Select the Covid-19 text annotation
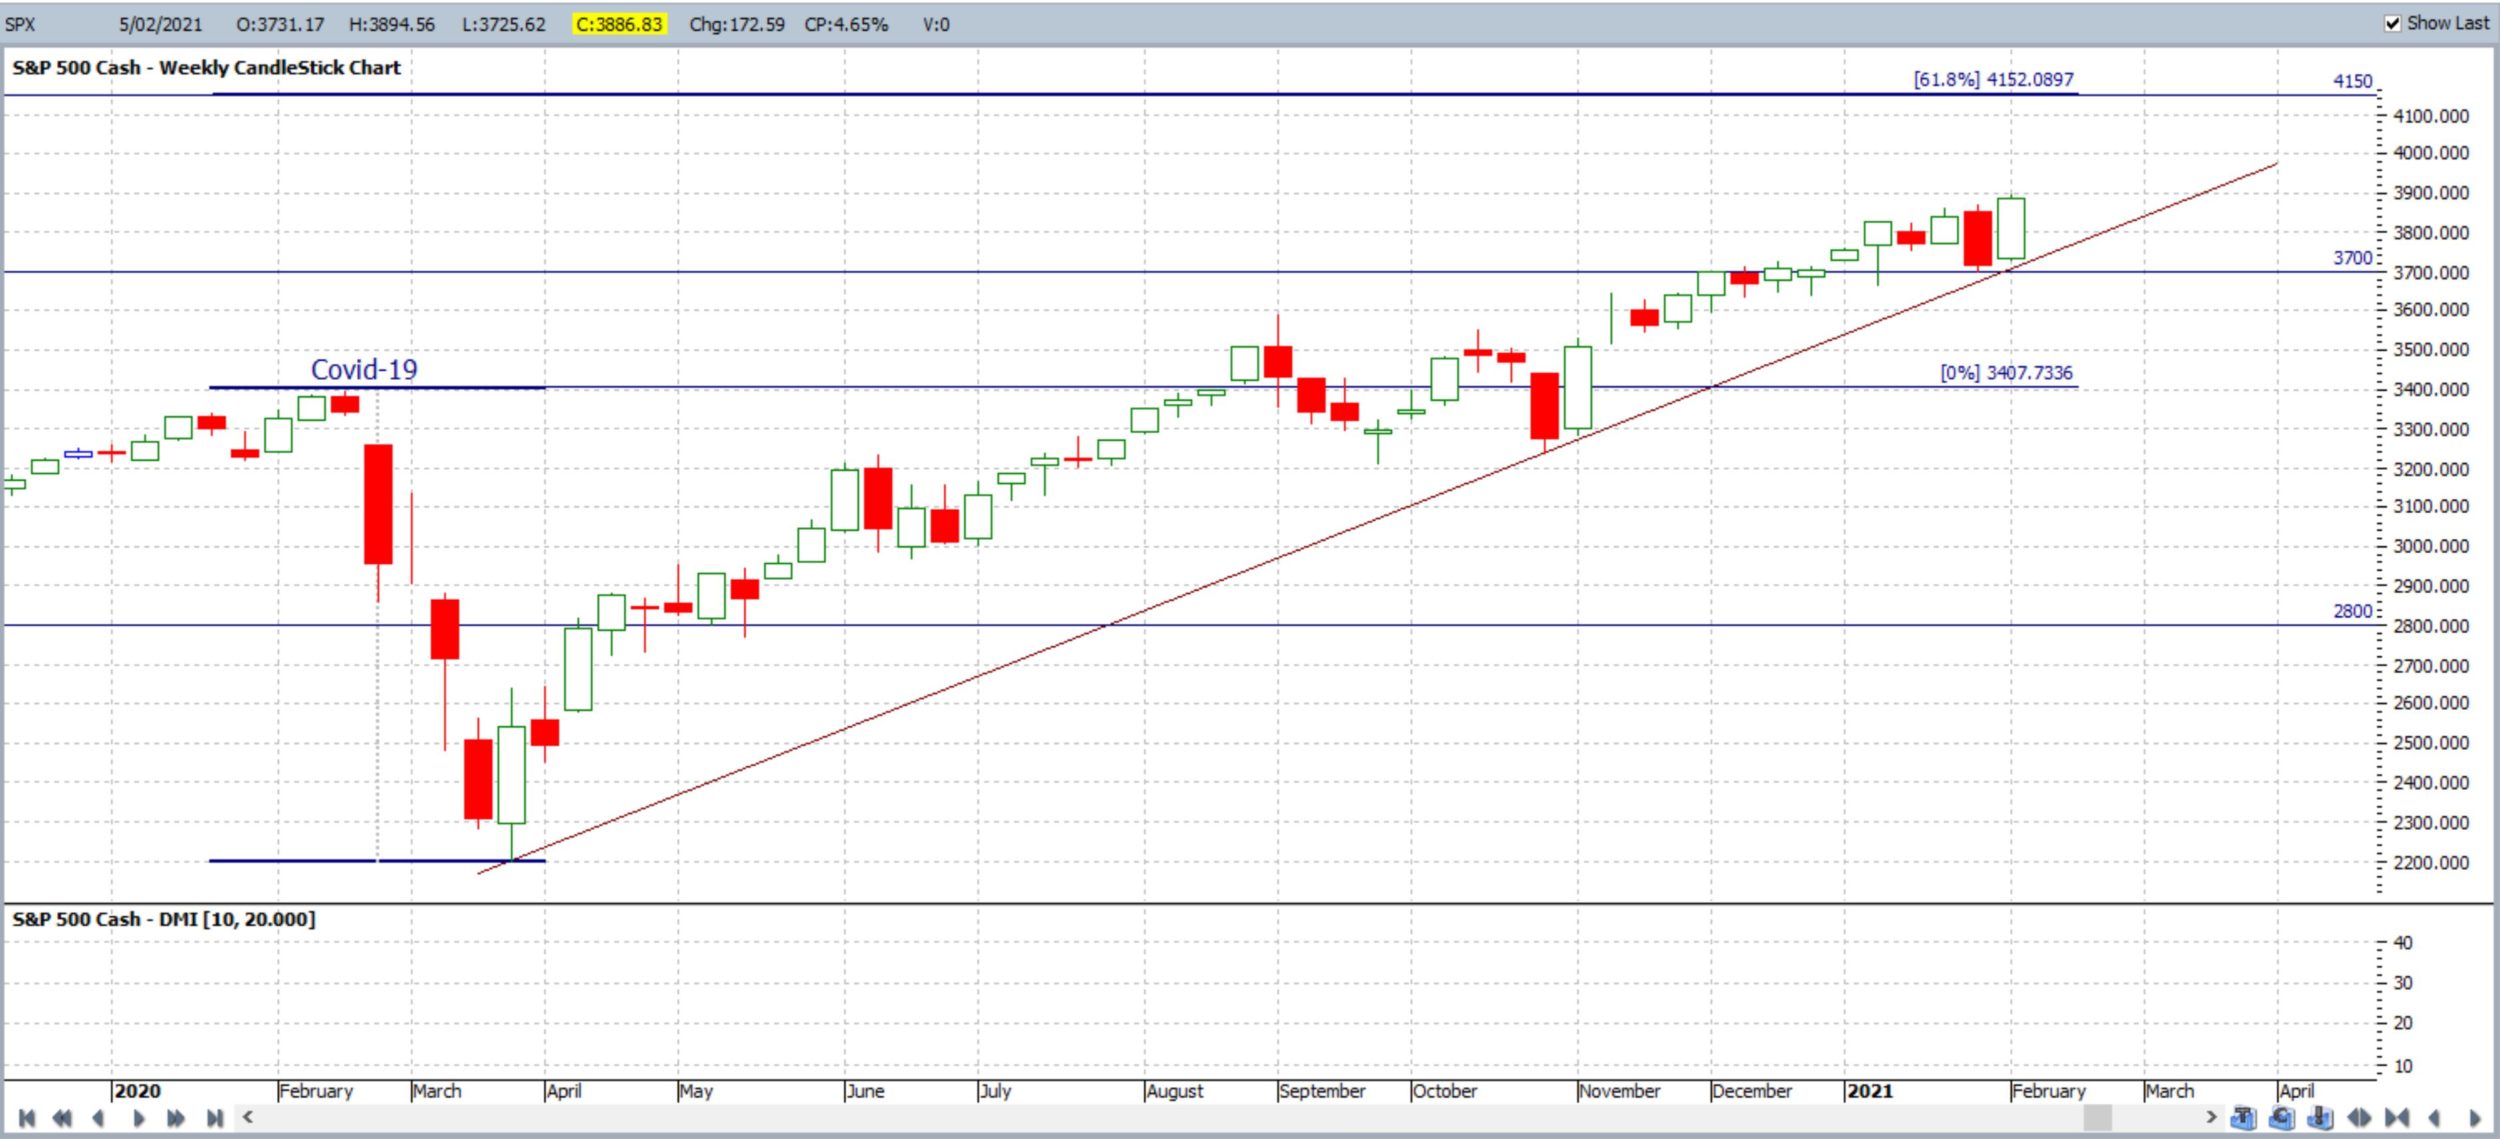2500x1139 pixels. coord(364,369)
